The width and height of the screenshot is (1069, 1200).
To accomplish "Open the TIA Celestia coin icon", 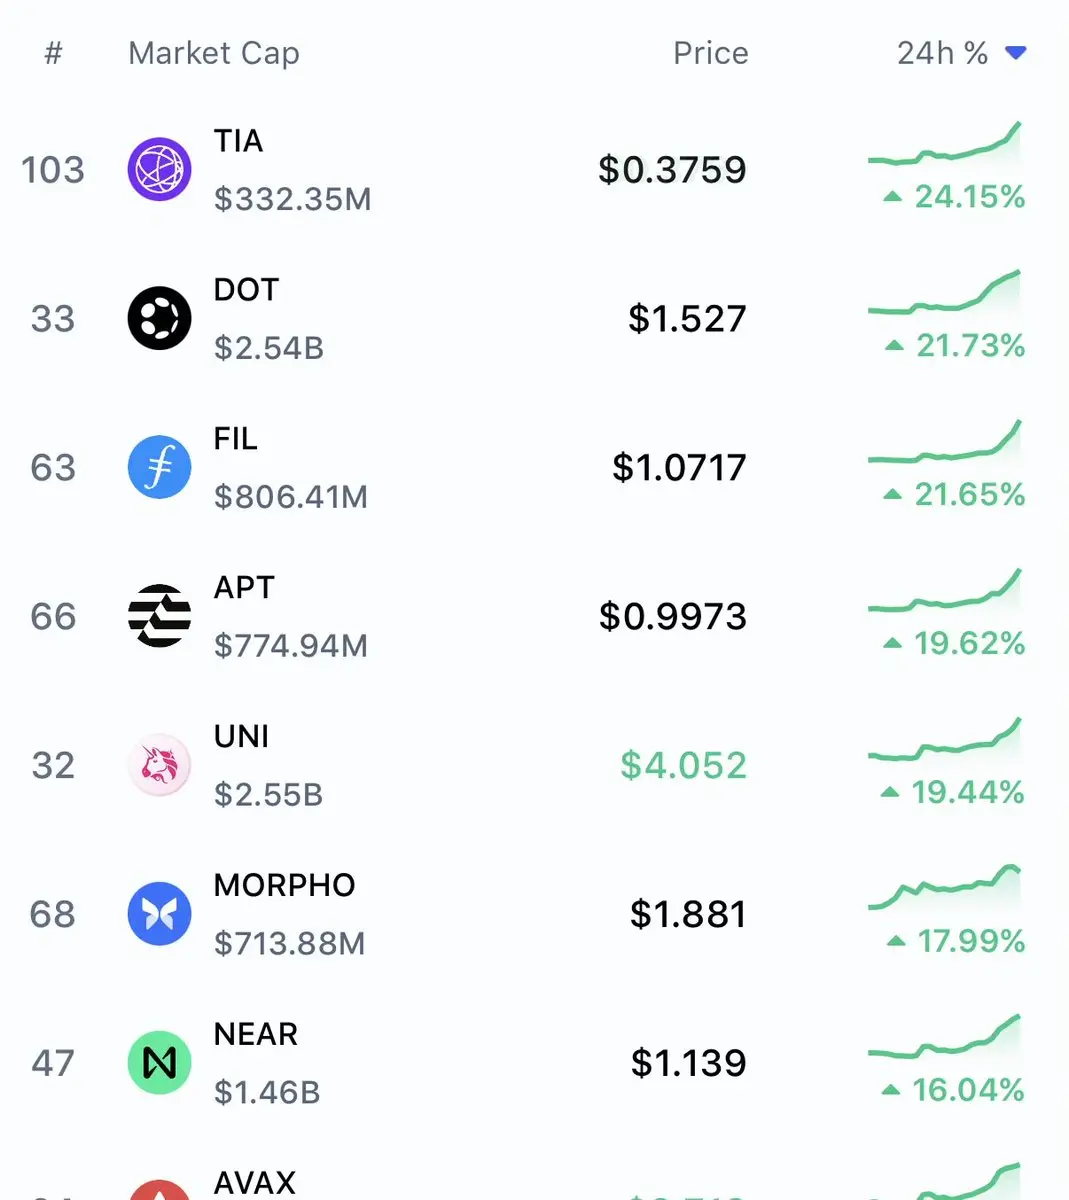I will (160, 169).
